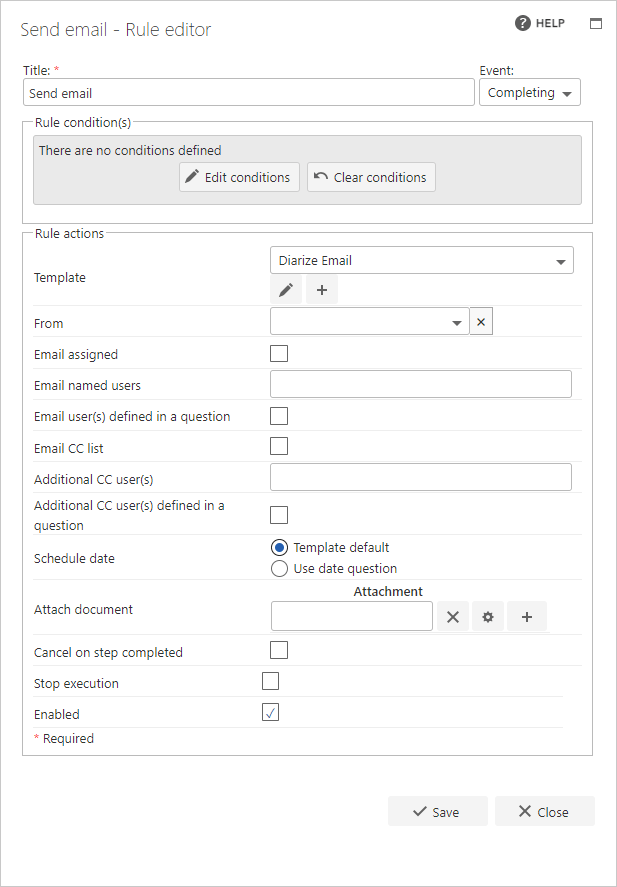Add a new template with plus icon
The width and height of the screenshot is (617, 887).
click(x=322, y=290)
